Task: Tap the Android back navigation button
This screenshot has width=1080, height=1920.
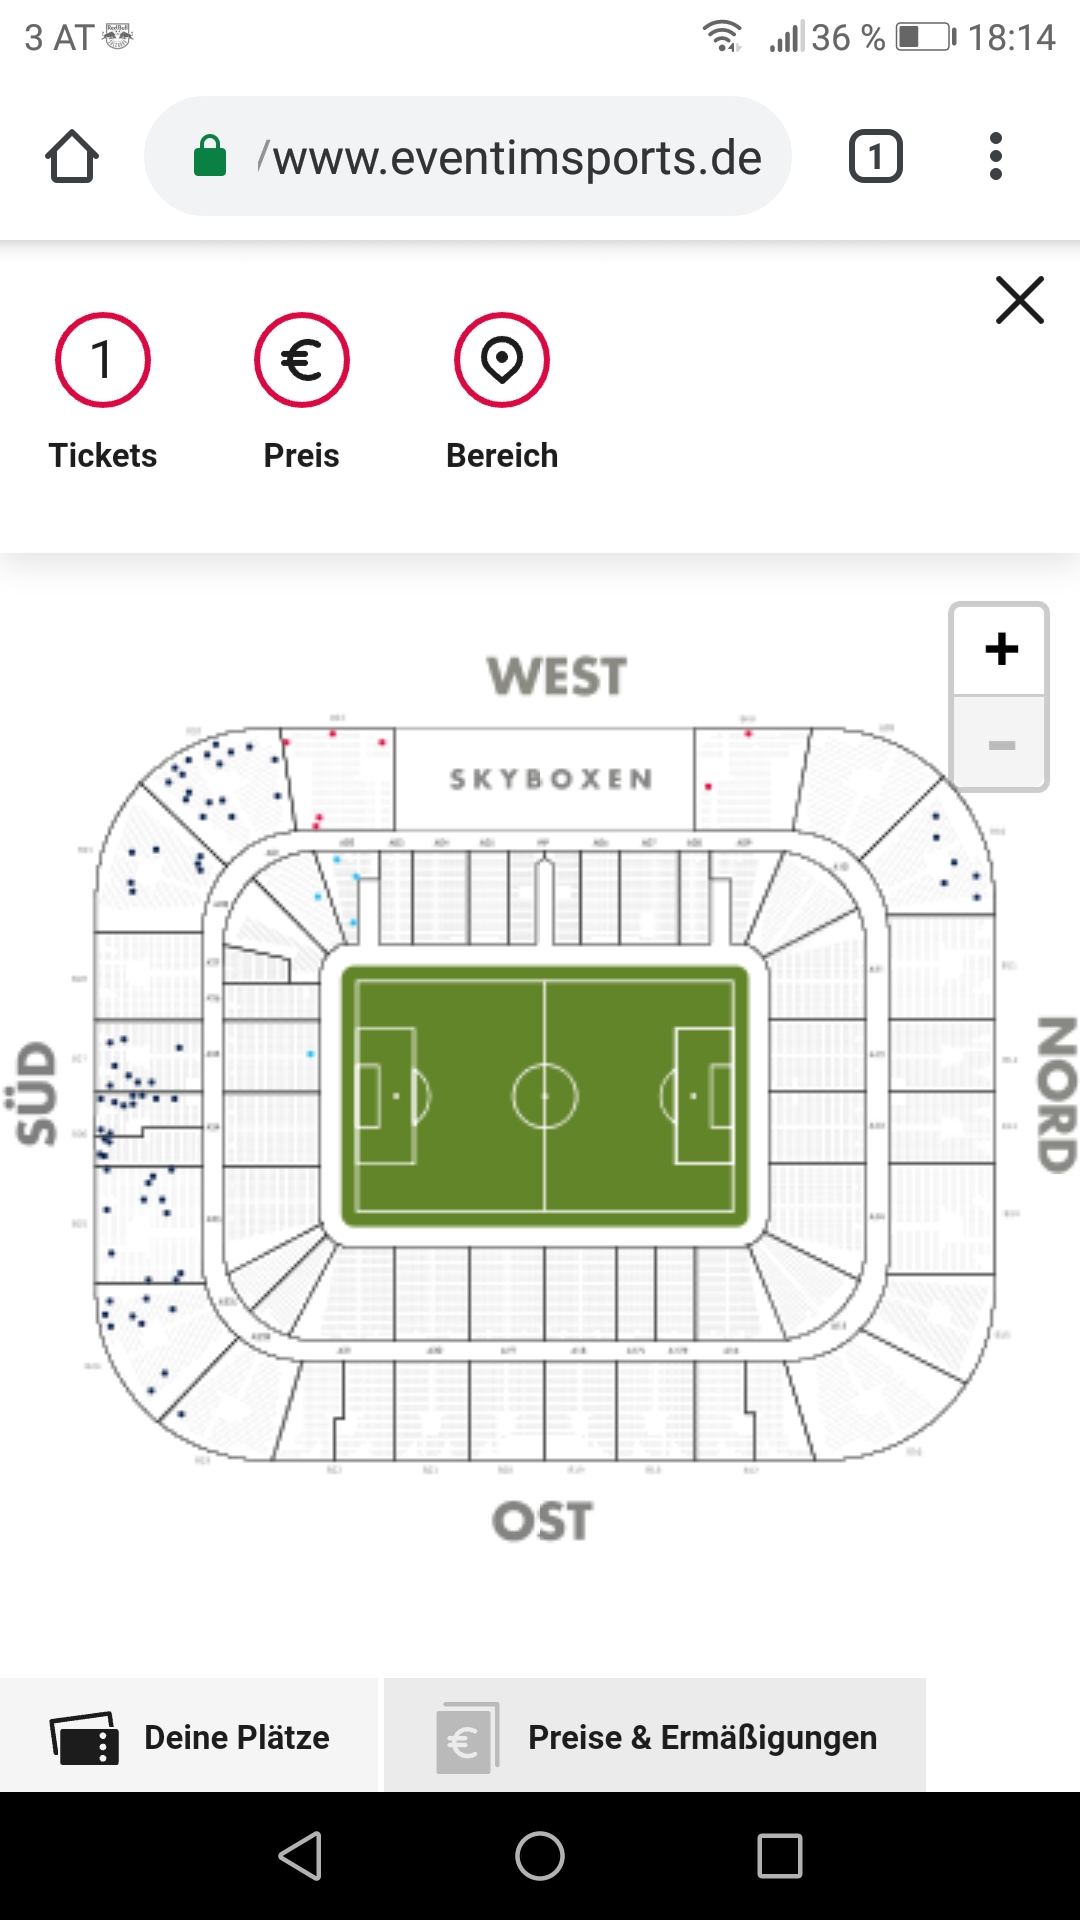Action: (300, 1856)
